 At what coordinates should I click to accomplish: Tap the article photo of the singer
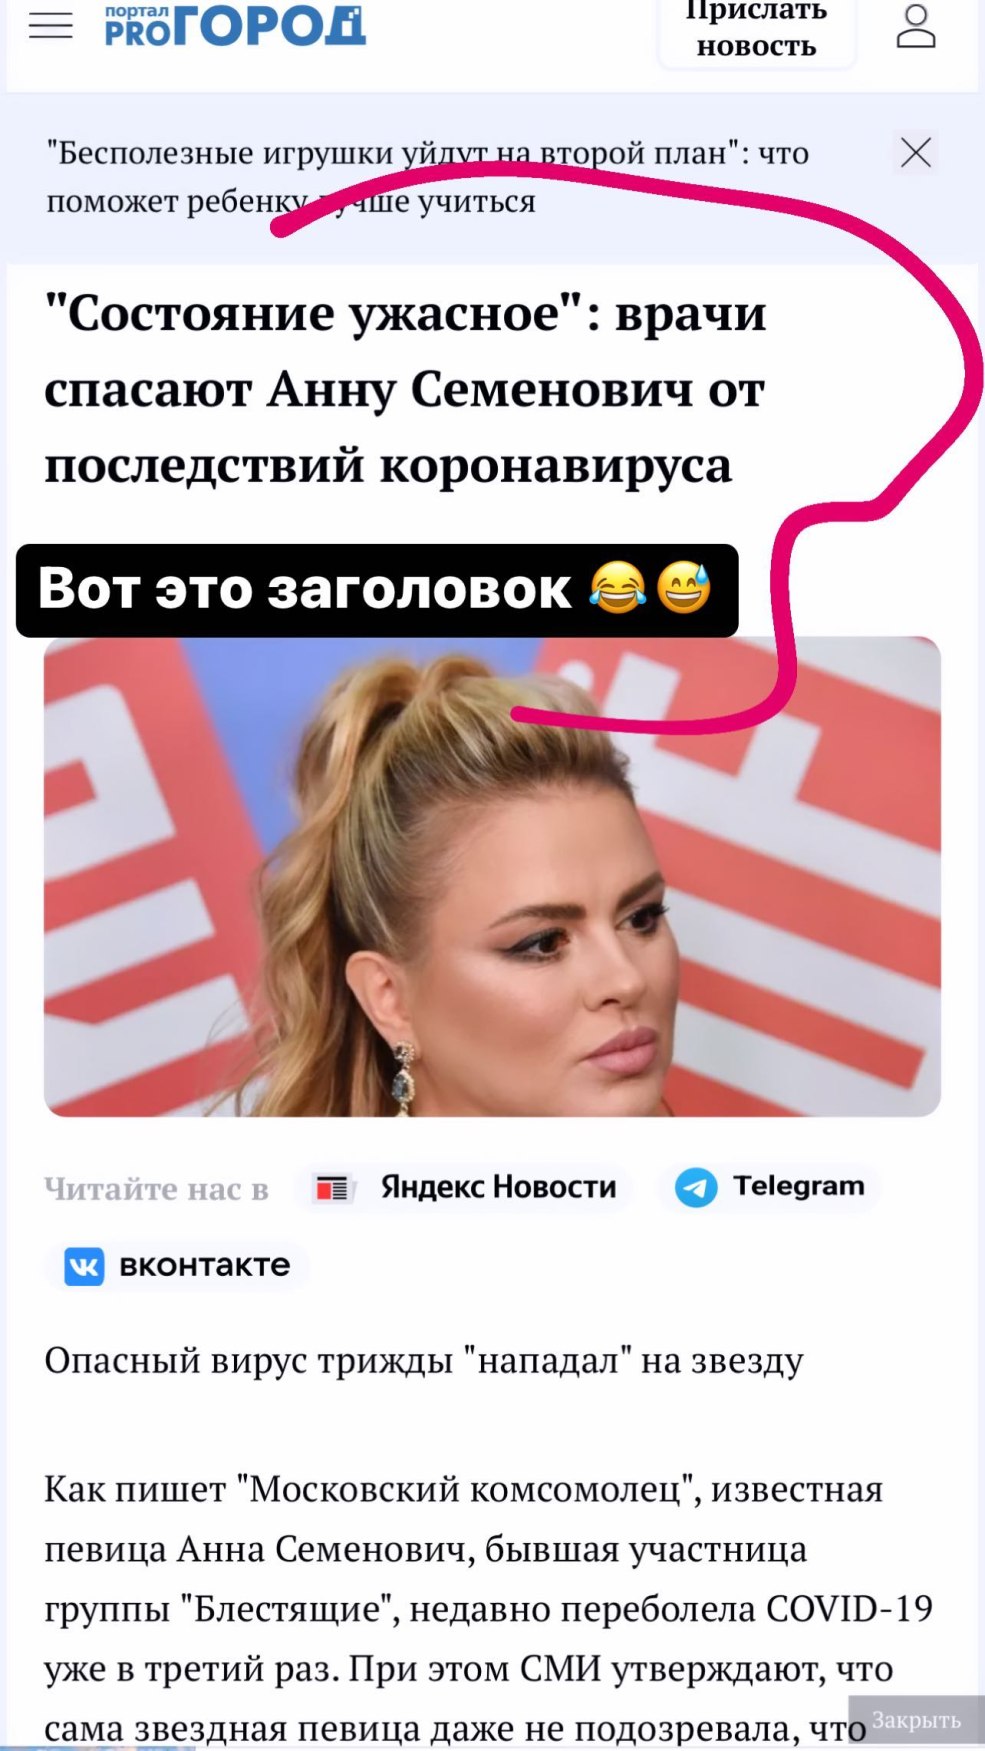click(x=492, y=876)
